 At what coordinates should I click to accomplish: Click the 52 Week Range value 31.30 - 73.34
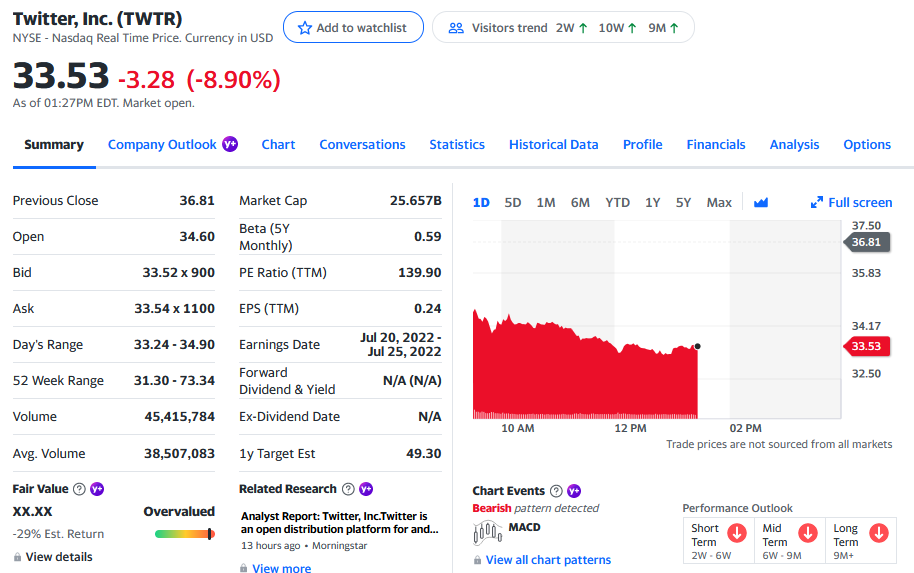174,381
